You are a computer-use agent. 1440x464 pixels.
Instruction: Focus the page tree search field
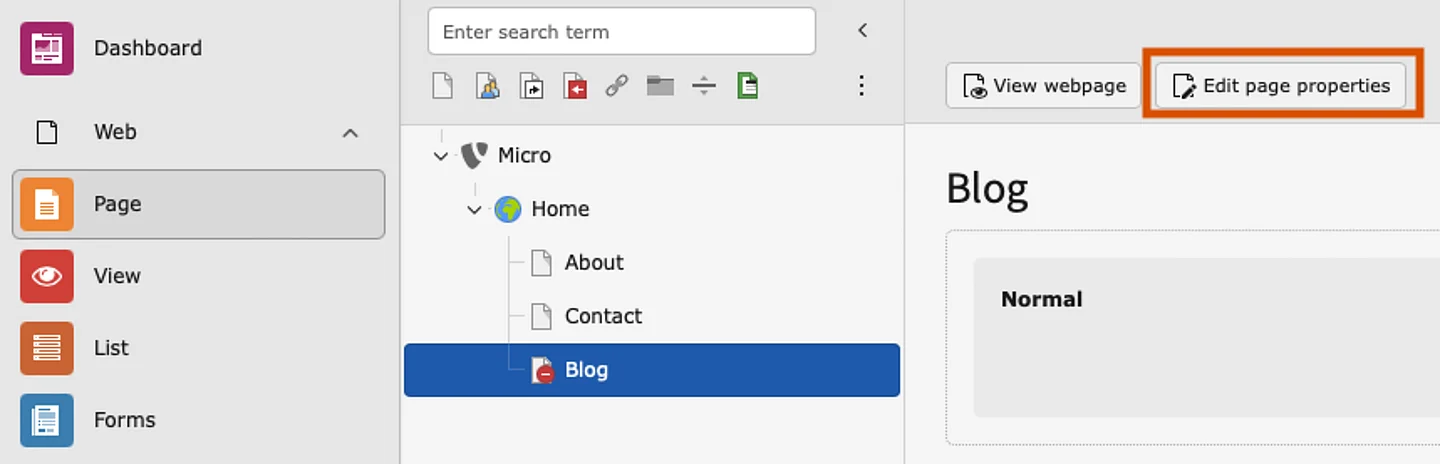pos(621,32)
